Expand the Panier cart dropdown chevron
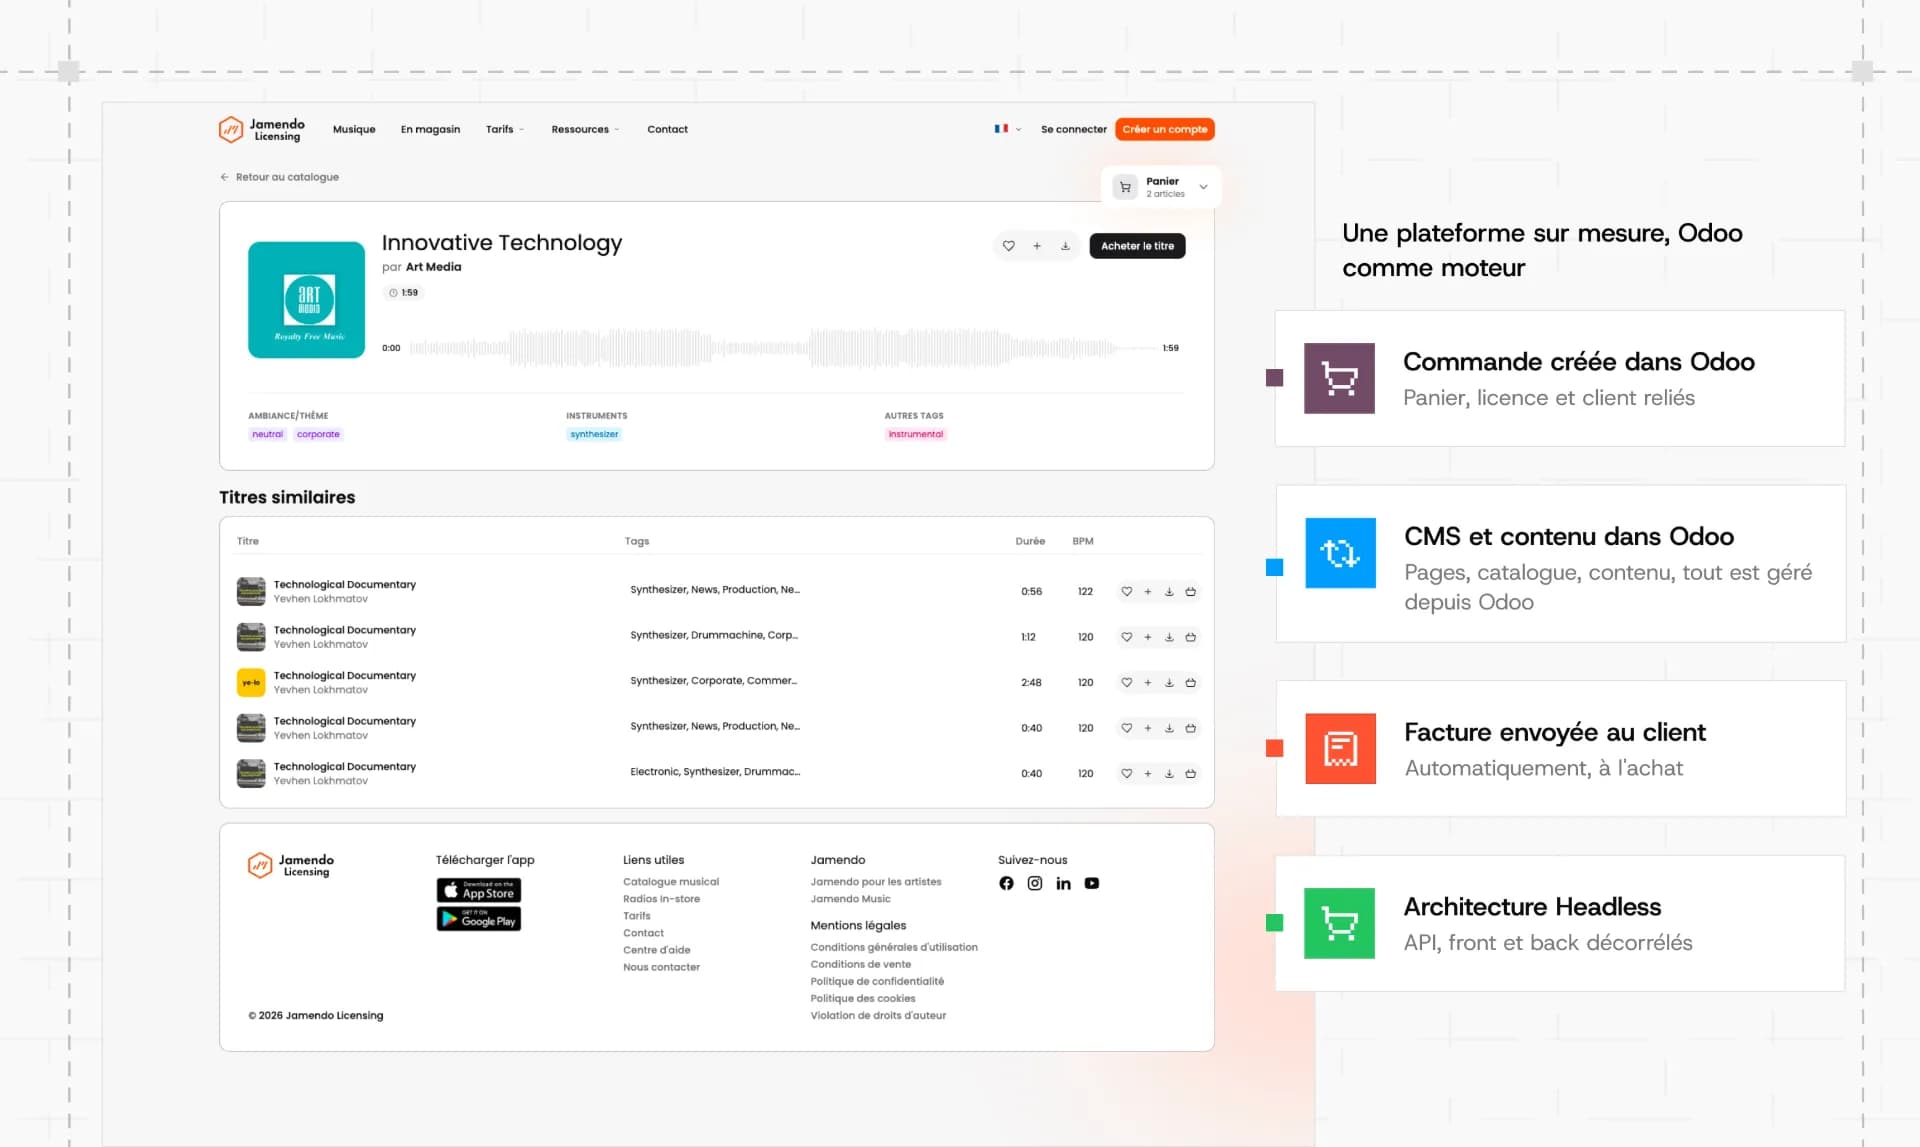The height and width of the screenshot is (1147, 1920). pyautogui.click(x=1203, y=187)
